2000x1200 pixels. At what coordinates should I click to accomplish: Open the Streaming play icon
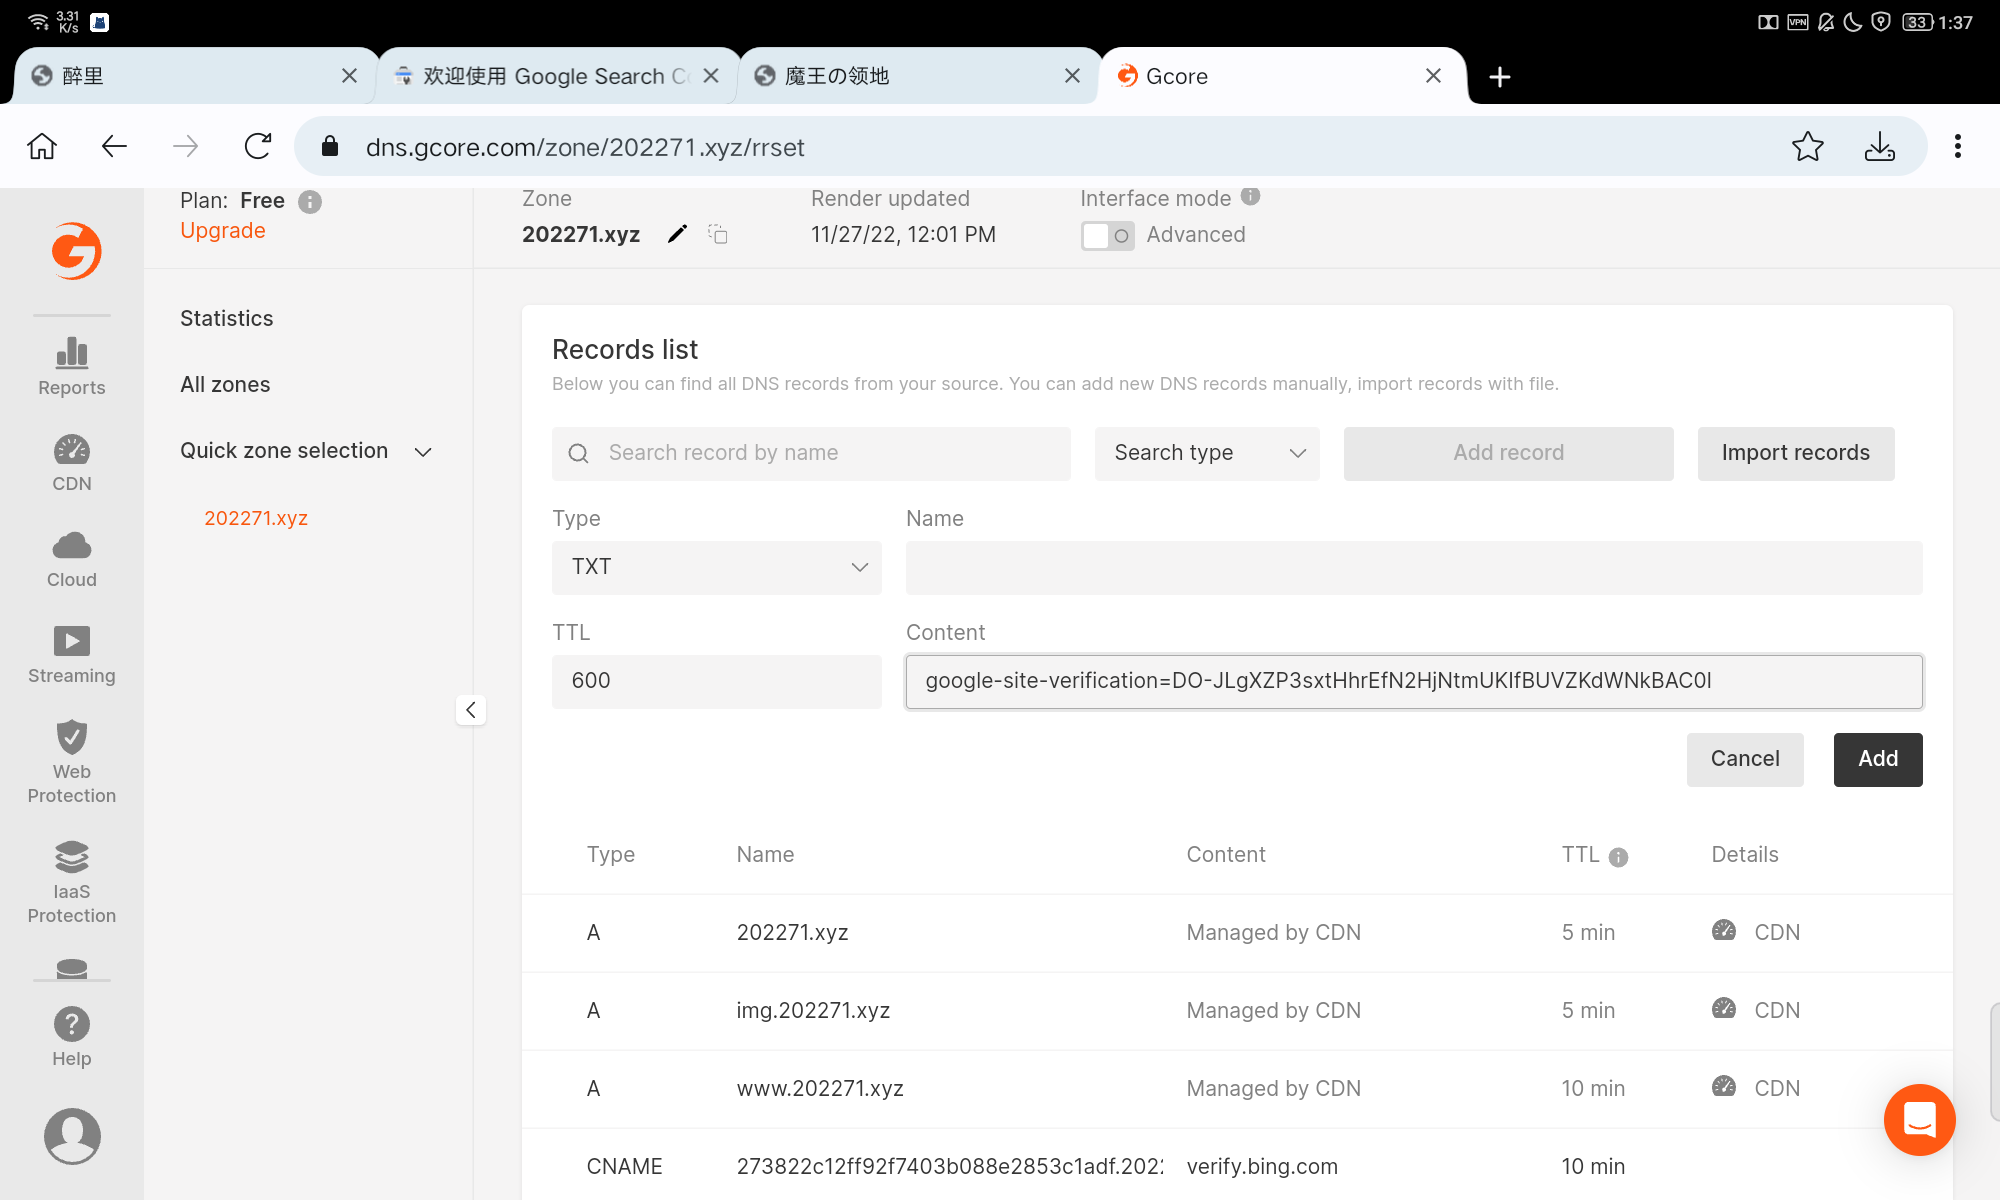tap(72, 642)
